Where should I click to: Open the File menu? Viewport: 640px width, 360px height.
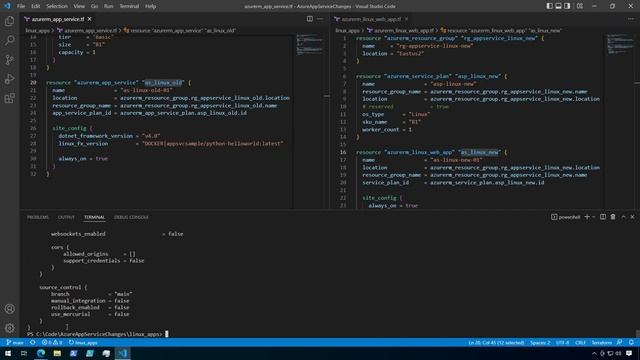tap(21, 6)
